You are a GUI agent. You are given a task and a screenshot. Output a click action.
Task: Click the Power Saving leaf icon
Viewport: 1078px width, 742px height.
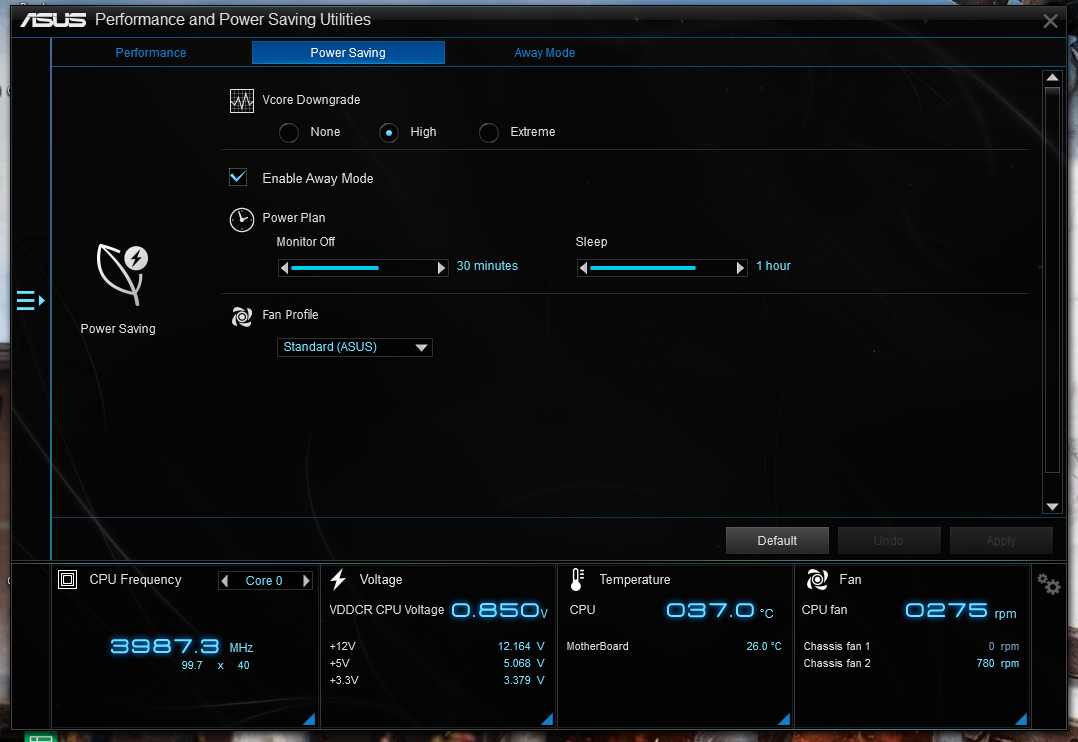click(x=122, y=274)
